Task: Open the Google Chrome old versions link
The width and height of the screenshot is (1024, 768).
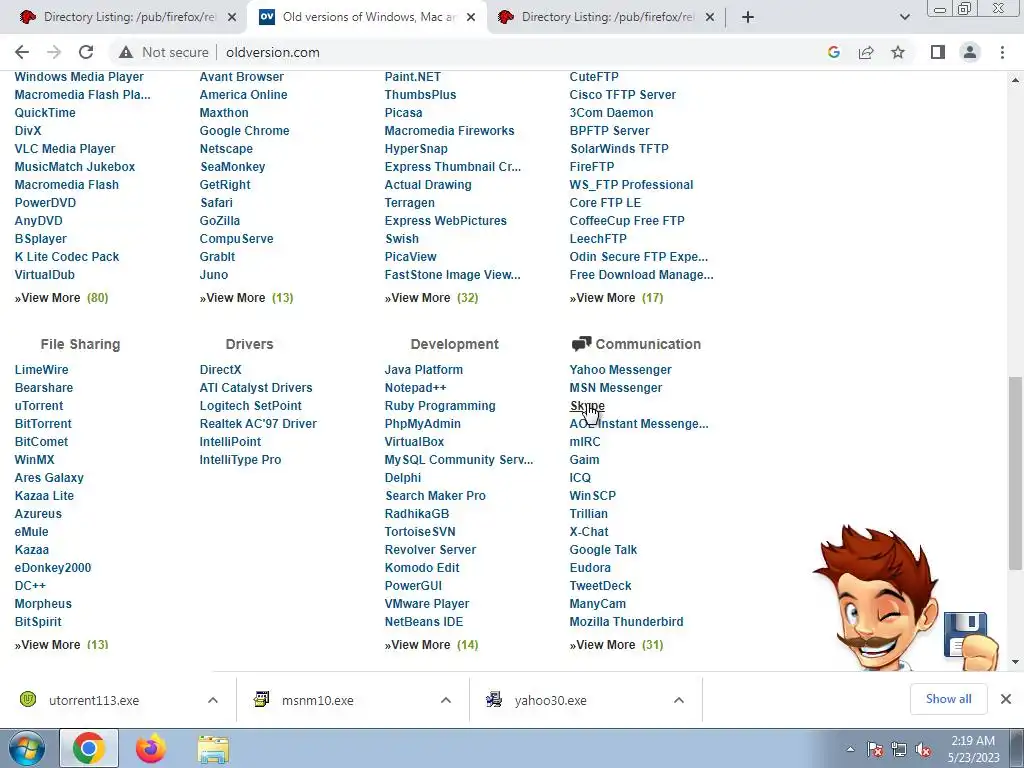Action: (244, 131)
